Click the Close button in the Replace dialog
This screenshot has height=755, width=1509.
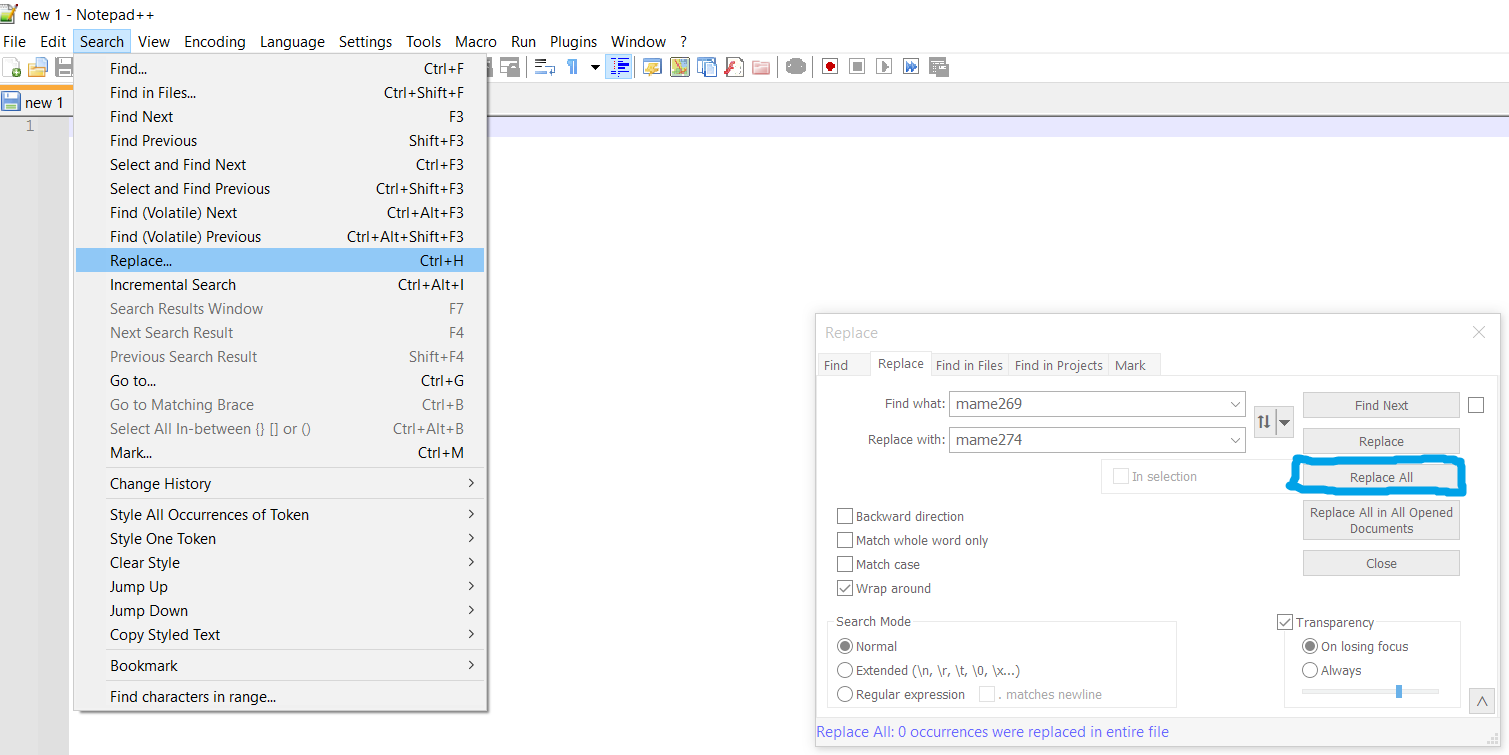coord(1381,563)
